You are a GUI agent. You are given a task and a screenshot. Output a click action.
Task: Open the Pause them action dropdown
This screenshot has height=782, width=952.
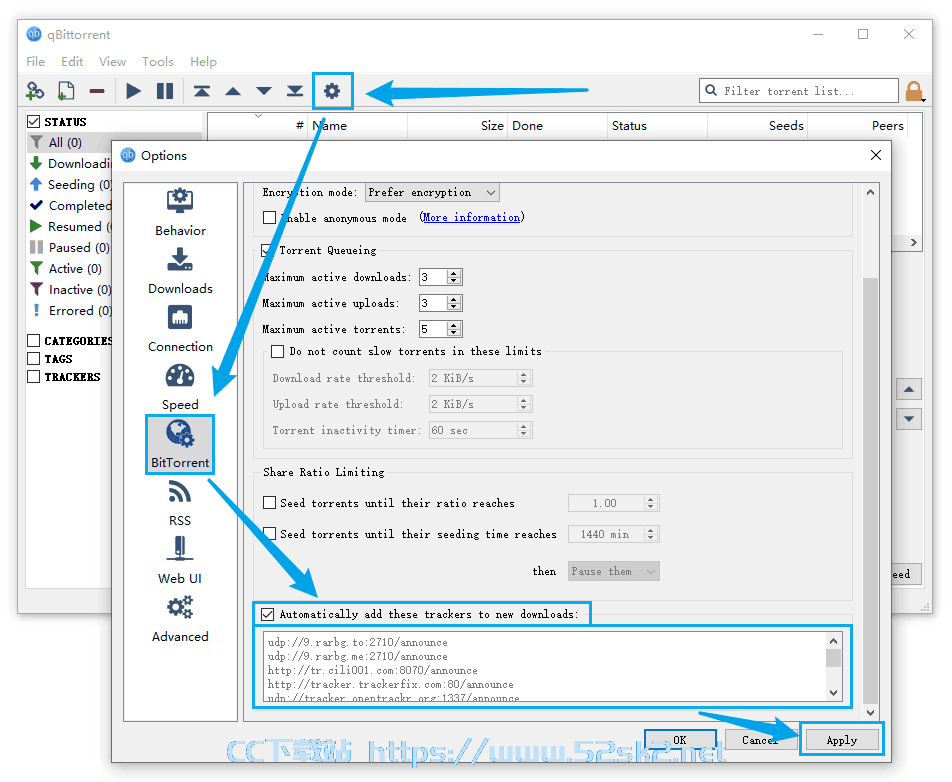click(614, 571)
